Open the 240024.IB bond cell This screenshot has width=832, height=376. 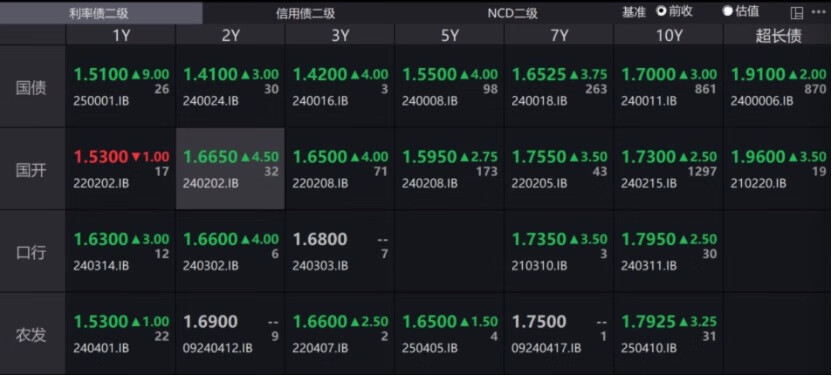230,87
